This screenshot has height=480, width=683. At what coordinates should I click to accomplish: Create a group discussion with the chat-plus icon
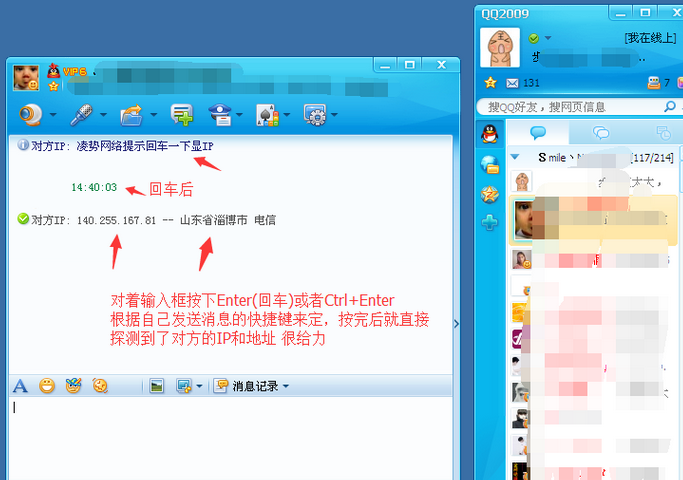coord(182,115)
